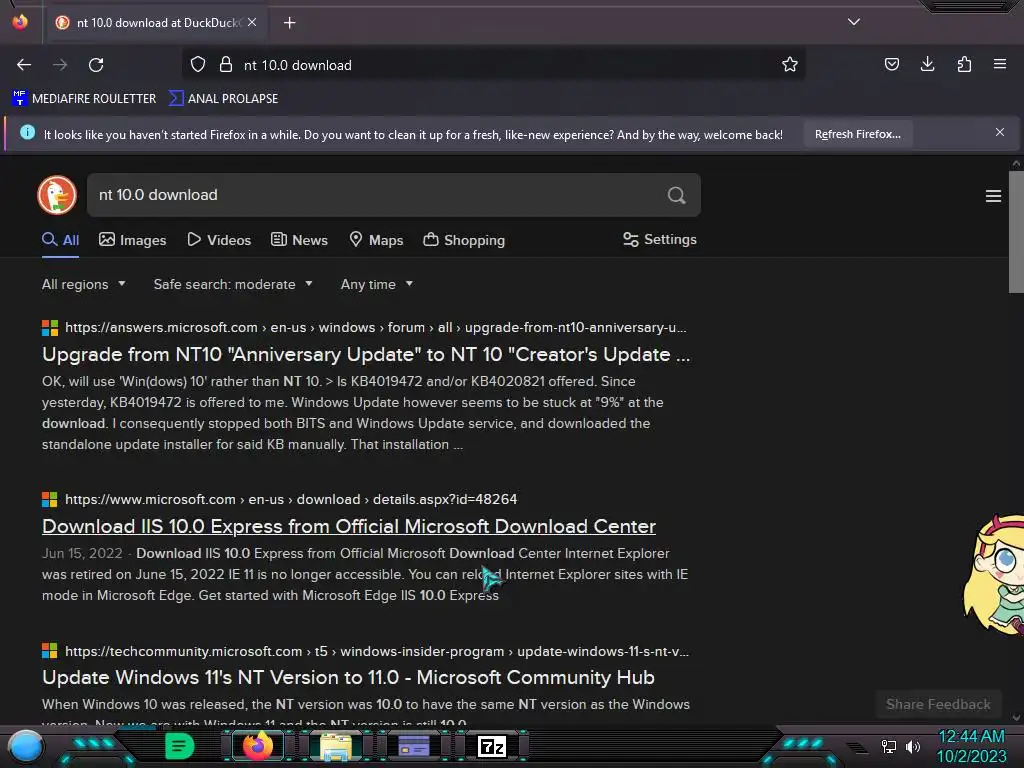Switch to the Videos tab
This screenshot has width=1024, height=768.
point(219,240)
